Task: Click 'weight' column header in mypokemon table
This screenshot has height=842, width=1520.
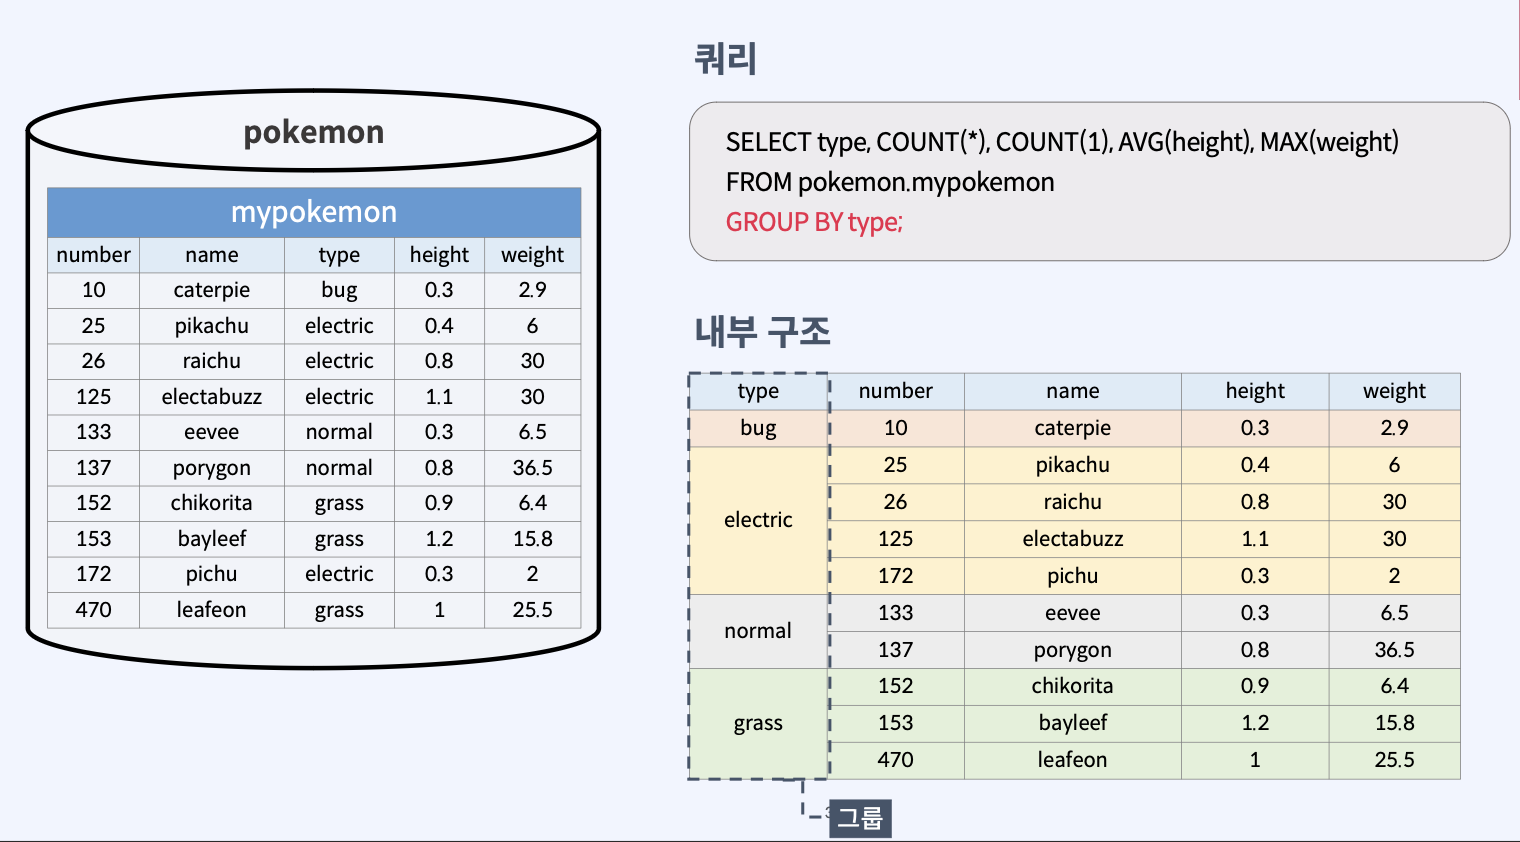Action: [x=532, y=255]
